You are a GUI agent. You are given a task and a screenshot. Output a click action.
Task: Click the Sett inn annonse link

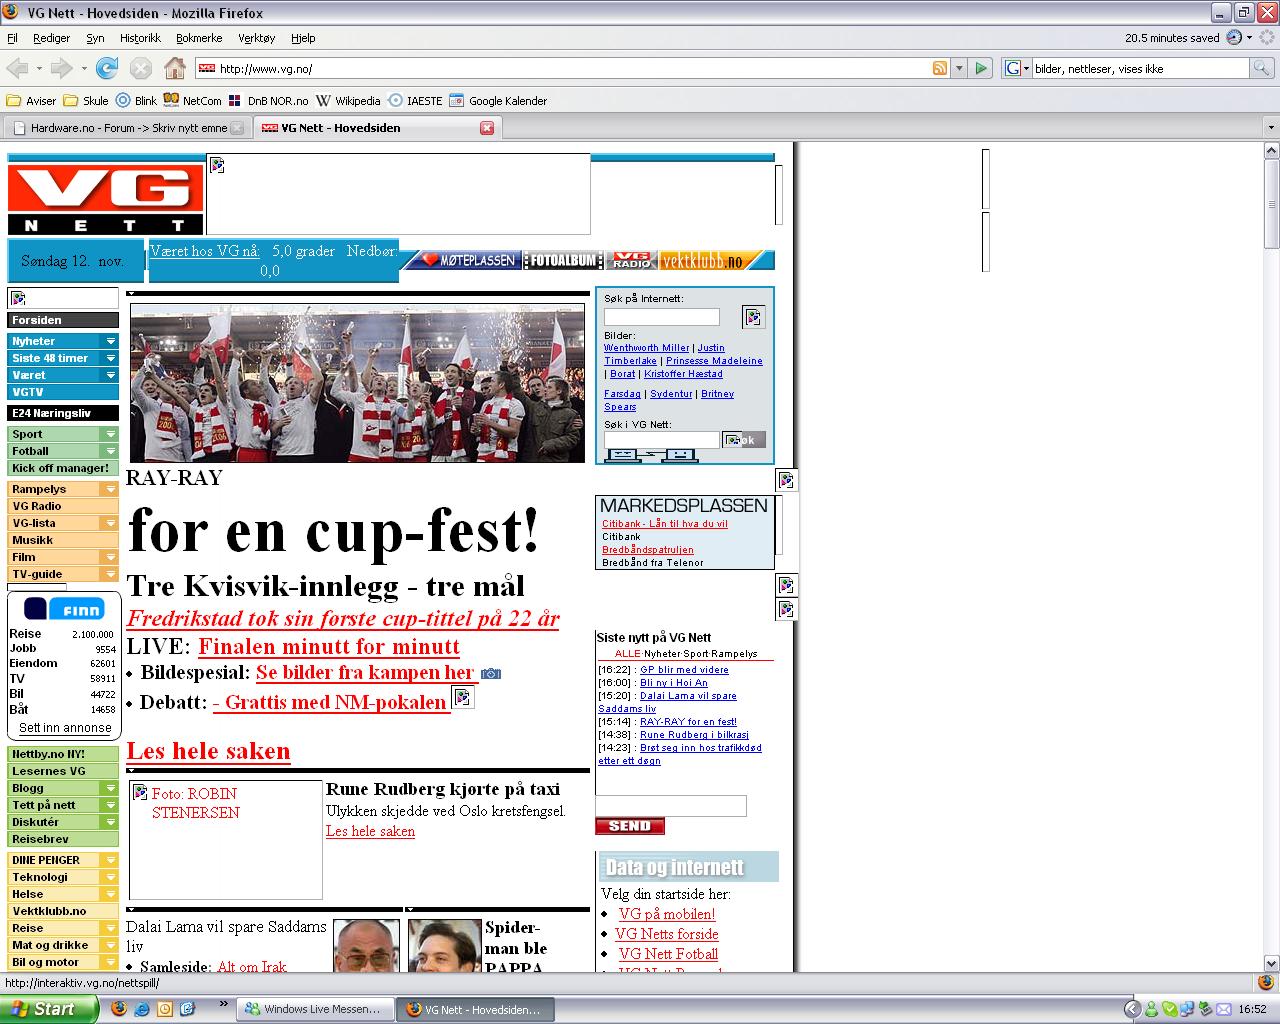pos(65,728)
